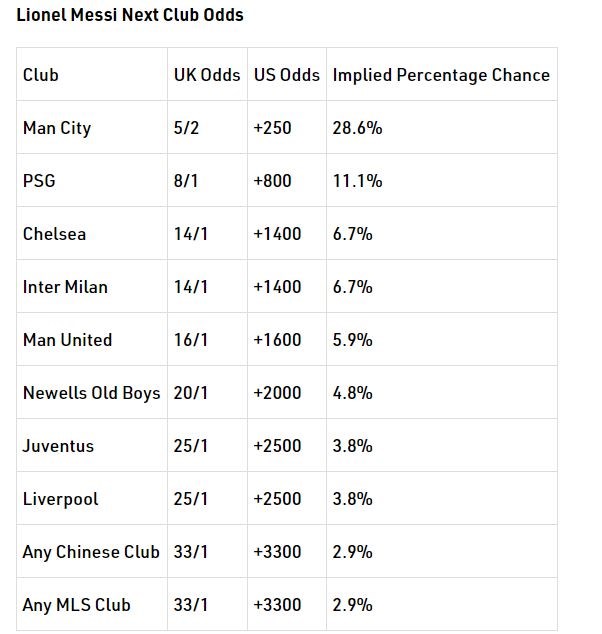Viewport: 602px width, 634px height.
Task: Select the 'Juventus' club cell
Action: [58, 446]
